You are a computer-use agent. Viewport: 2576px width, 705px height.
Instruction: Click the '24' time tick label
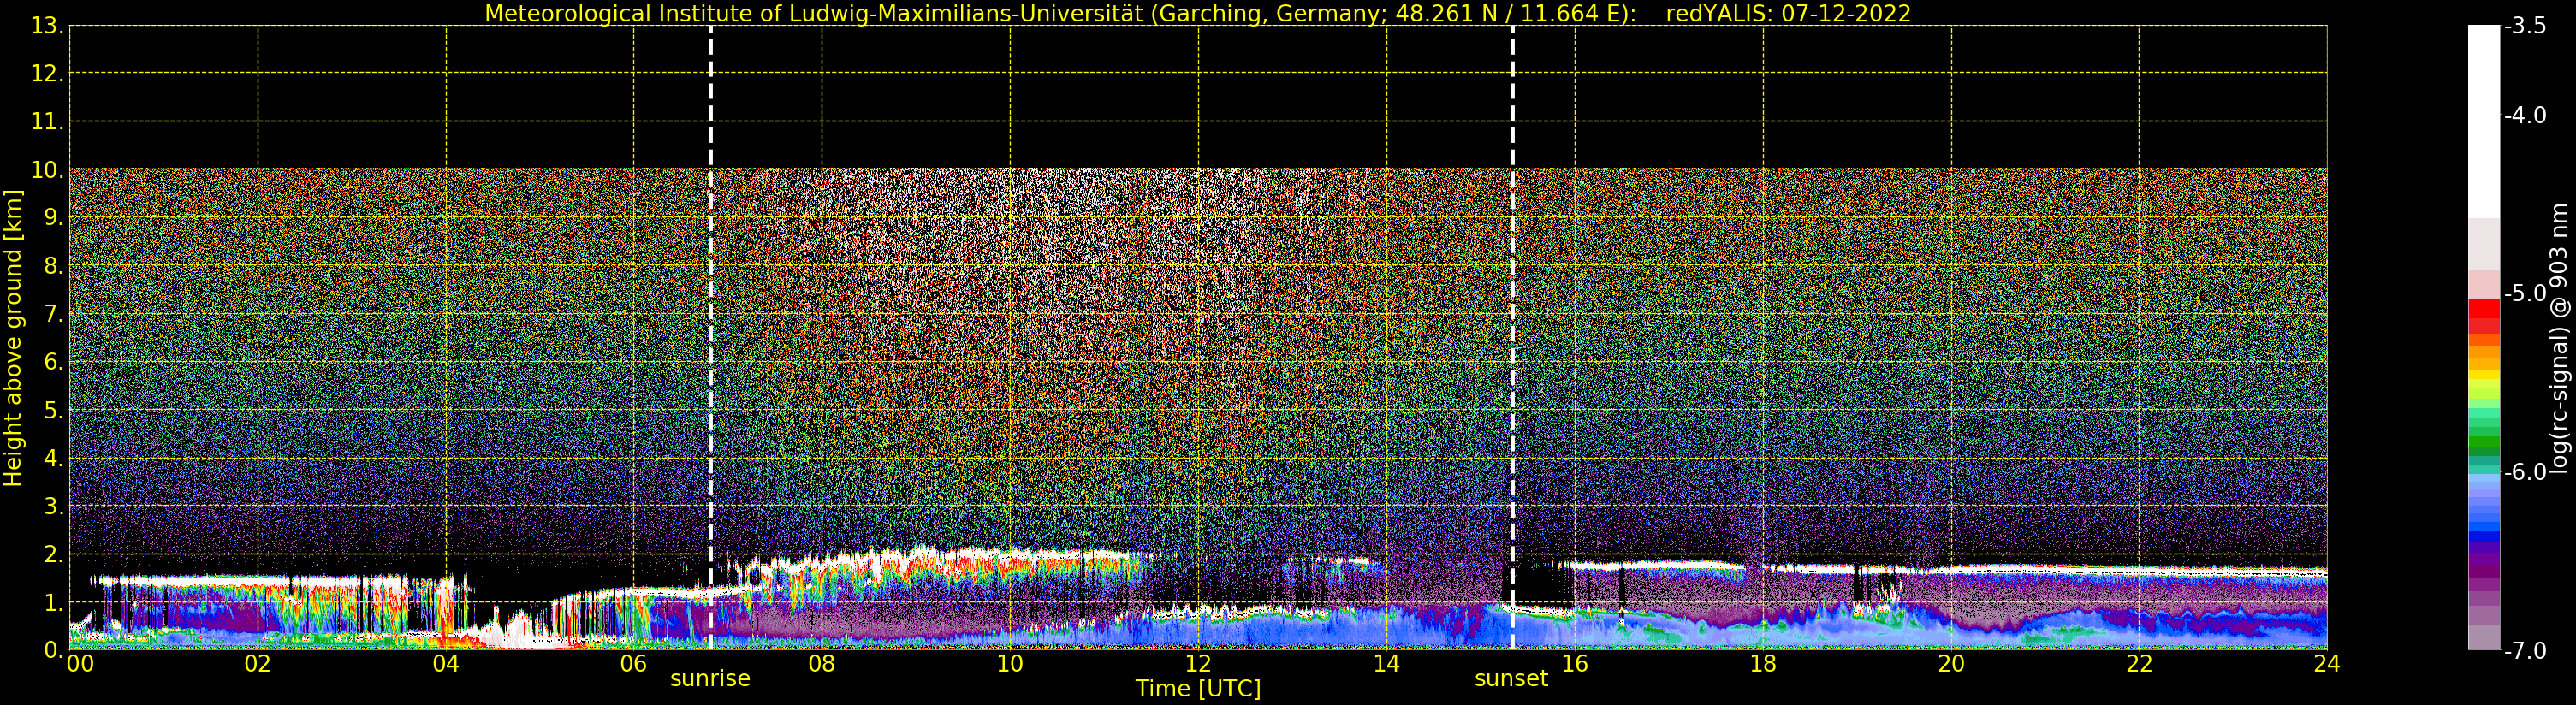(x=2327, y=664)
